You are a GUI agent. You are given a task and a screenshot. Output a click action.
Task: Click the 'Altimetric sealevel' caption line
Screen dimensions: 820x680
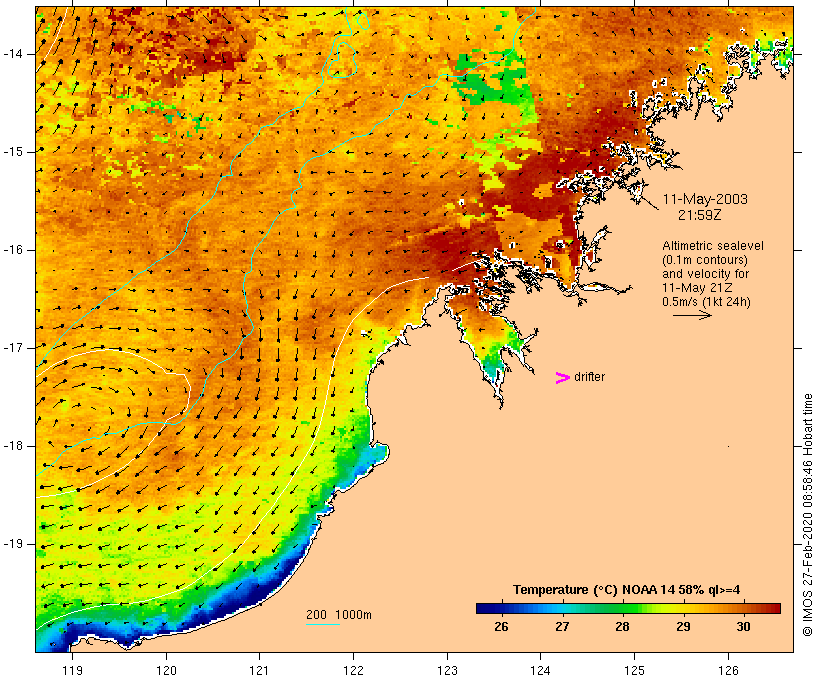[x=713, y=246]
